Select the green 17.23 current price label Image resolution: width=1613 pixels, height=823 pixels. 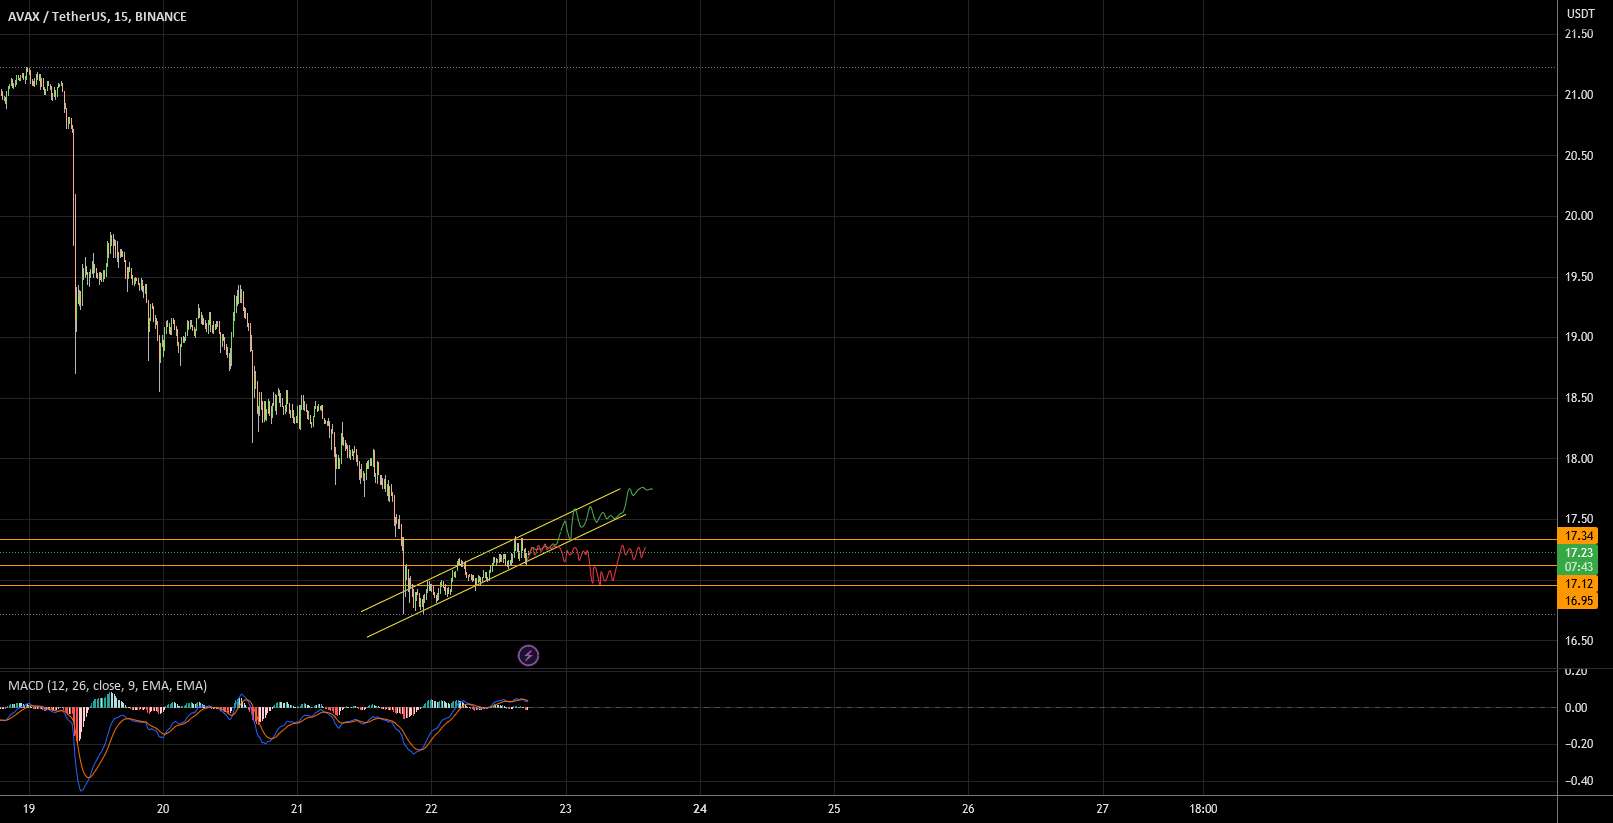coord(1579,552)
